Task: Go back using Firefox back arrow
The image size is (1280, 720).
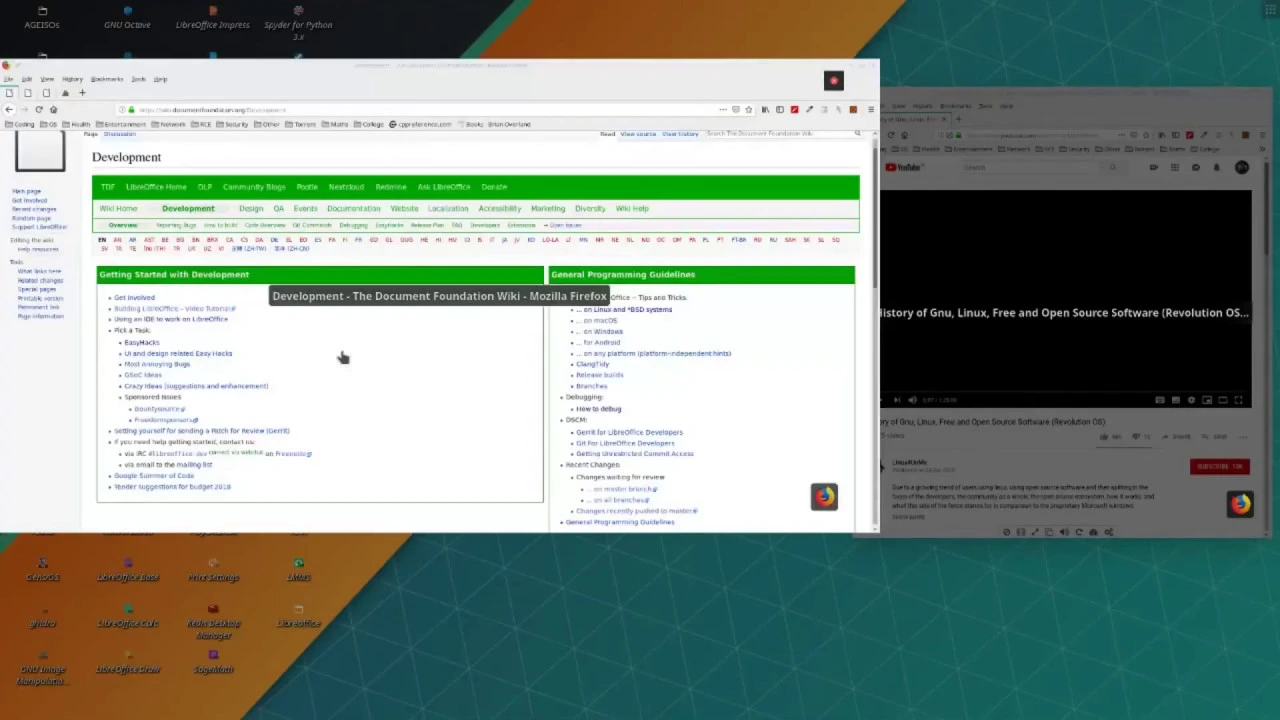Action: (9, 109)
